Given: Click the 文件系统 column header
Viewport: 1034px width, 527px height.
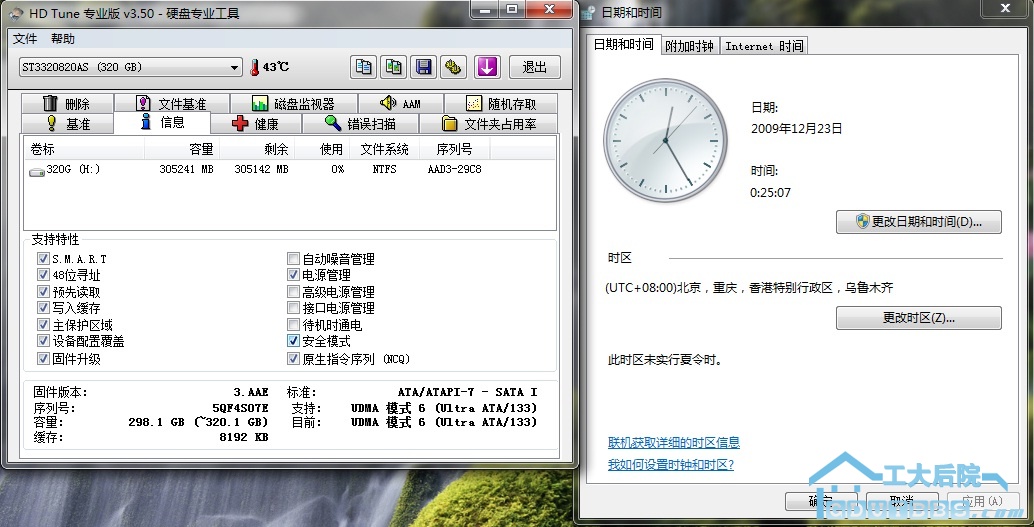Looking at the screenshot, I should [385, 149].
